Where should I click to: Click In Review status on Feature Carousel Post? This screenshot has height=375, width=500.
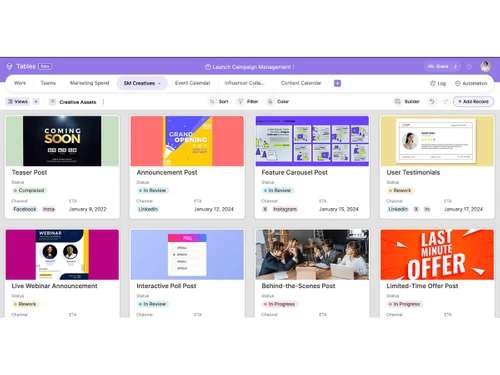click(277, 190)
